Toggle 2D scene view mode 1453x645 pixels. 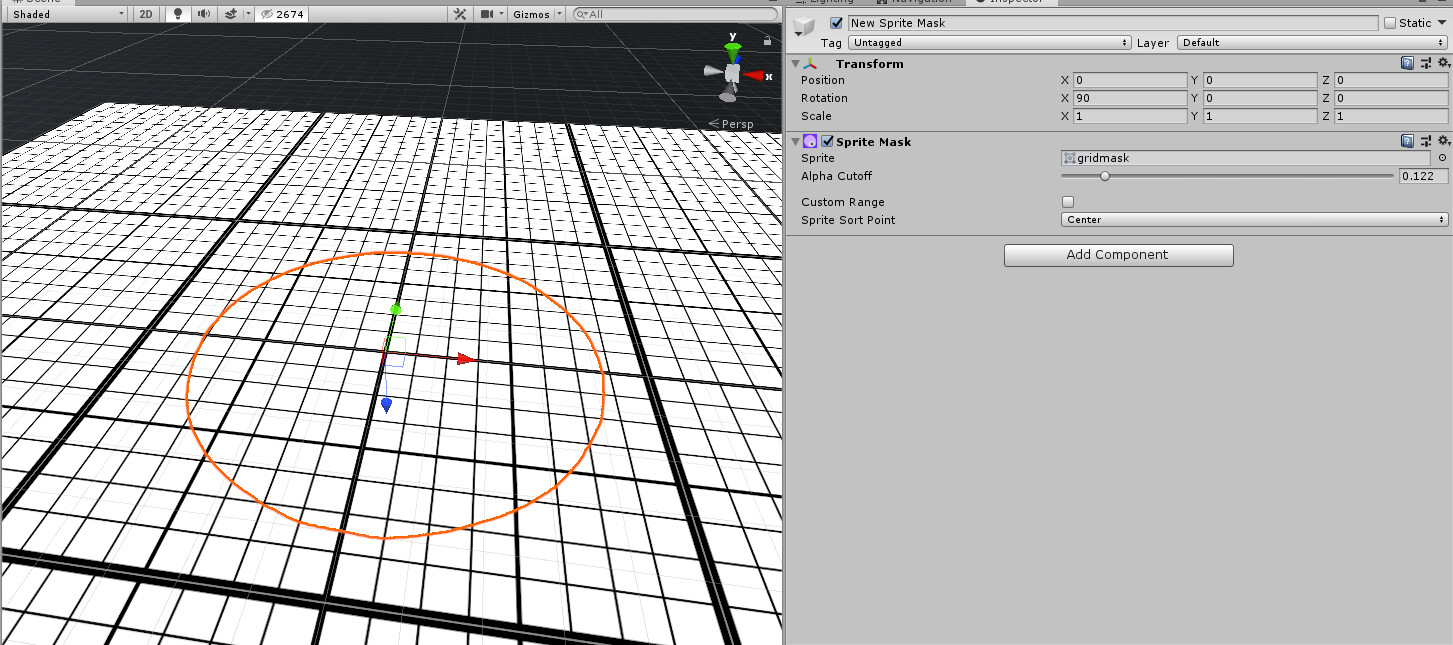tap(146, 14)
